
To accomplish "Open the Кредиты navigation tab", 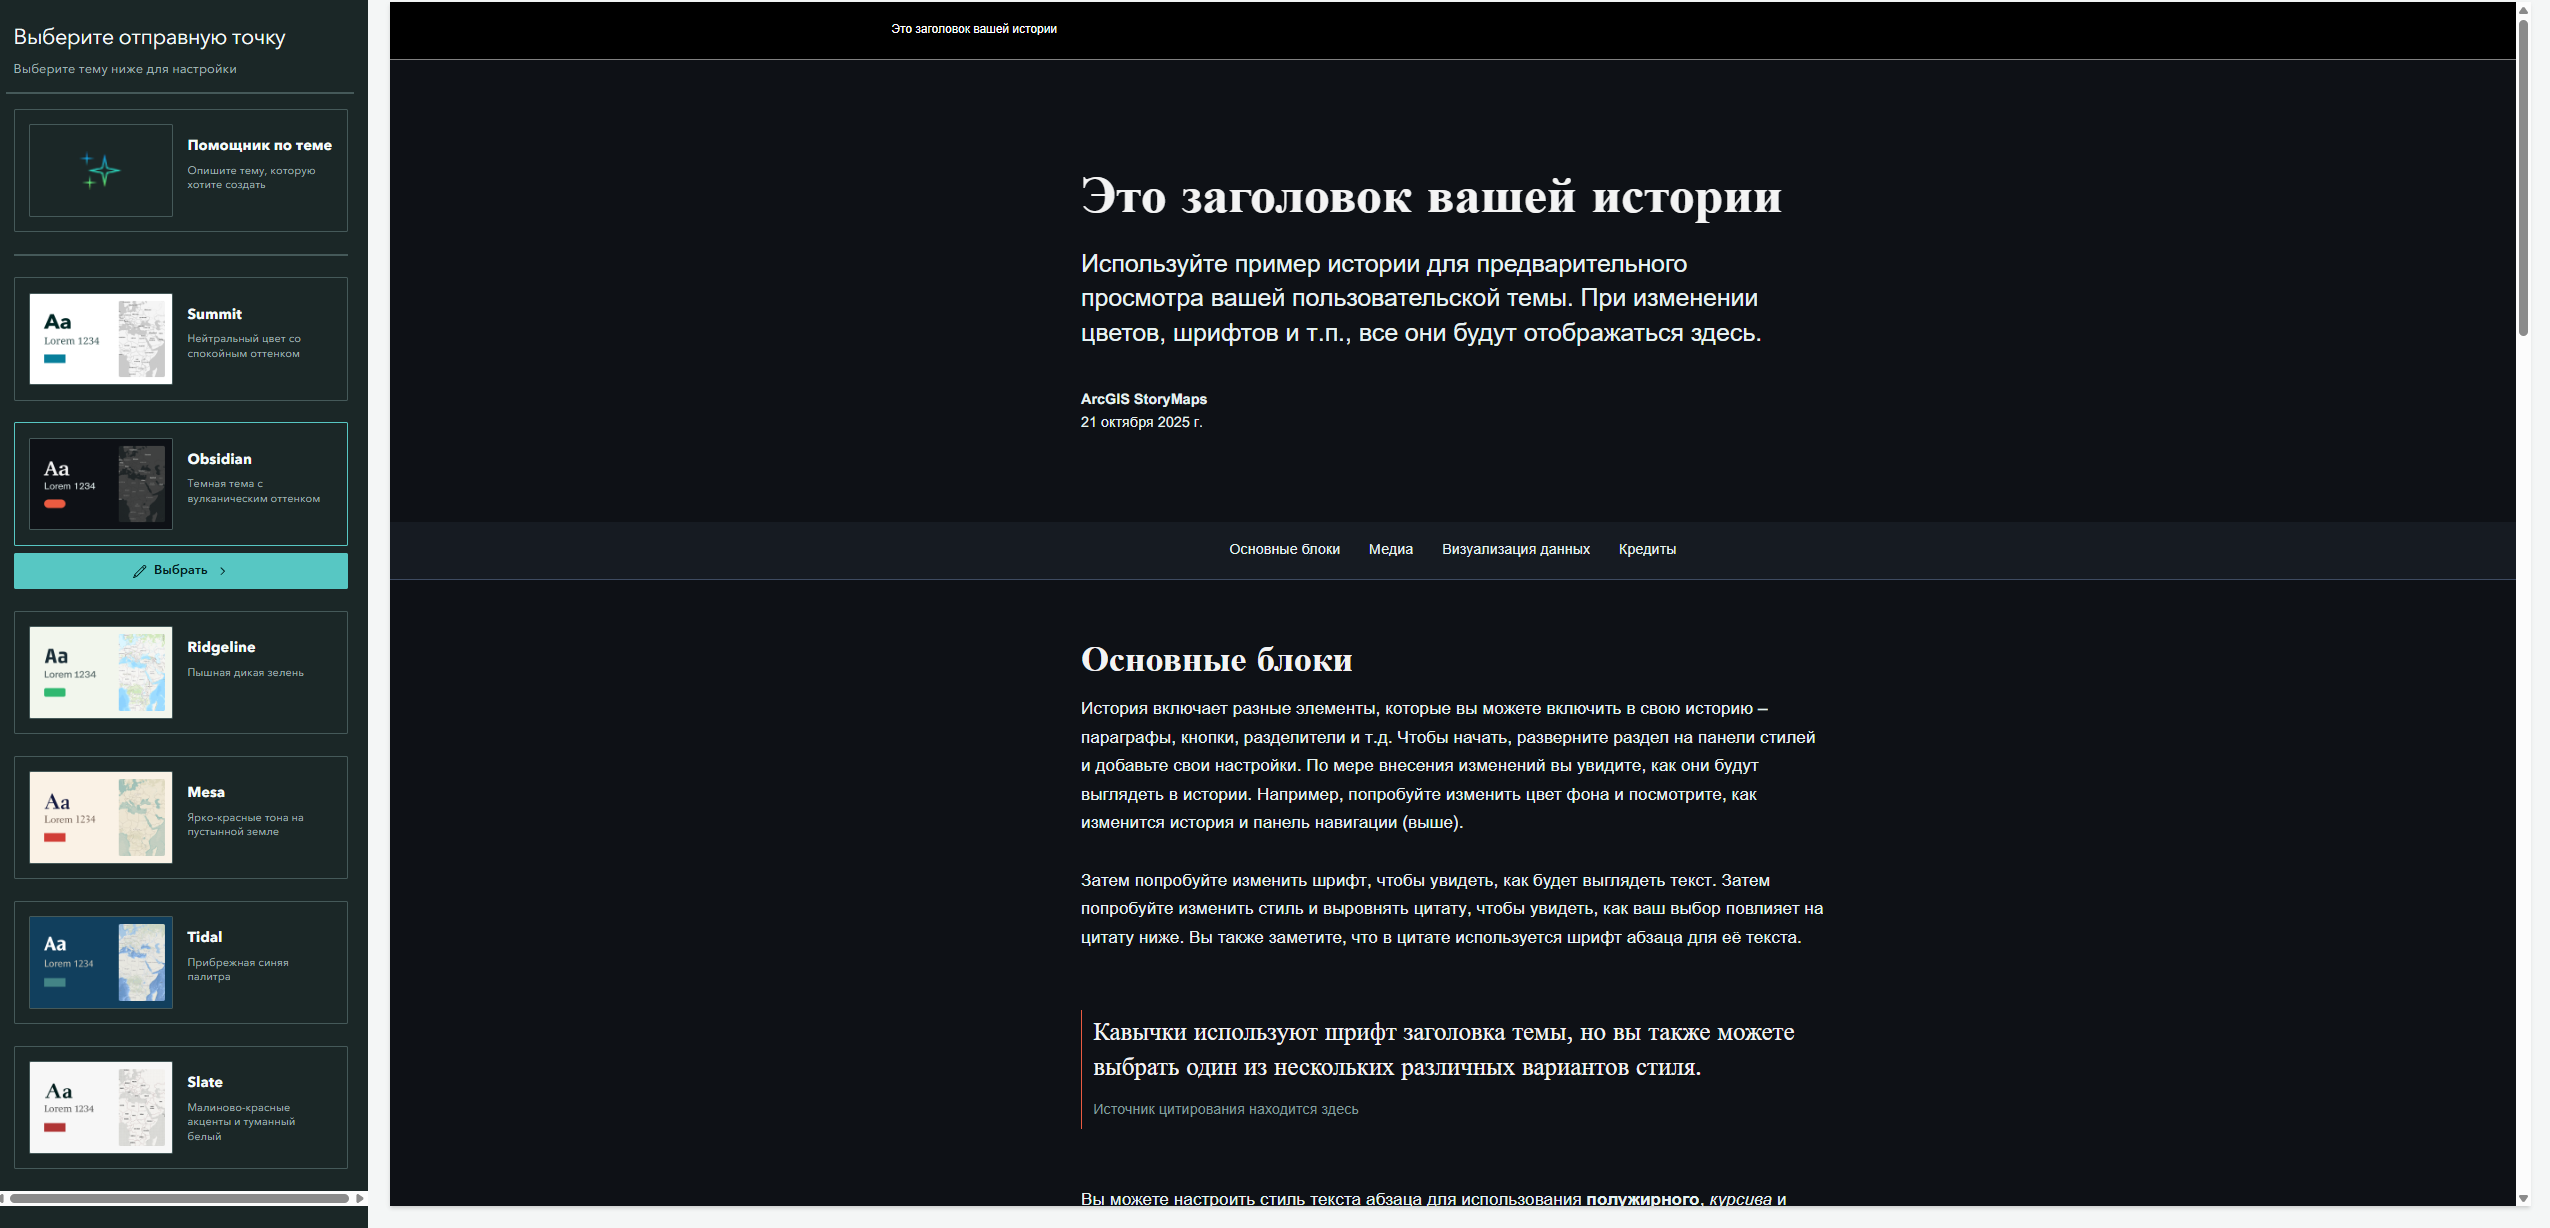I will point(1646,549).
